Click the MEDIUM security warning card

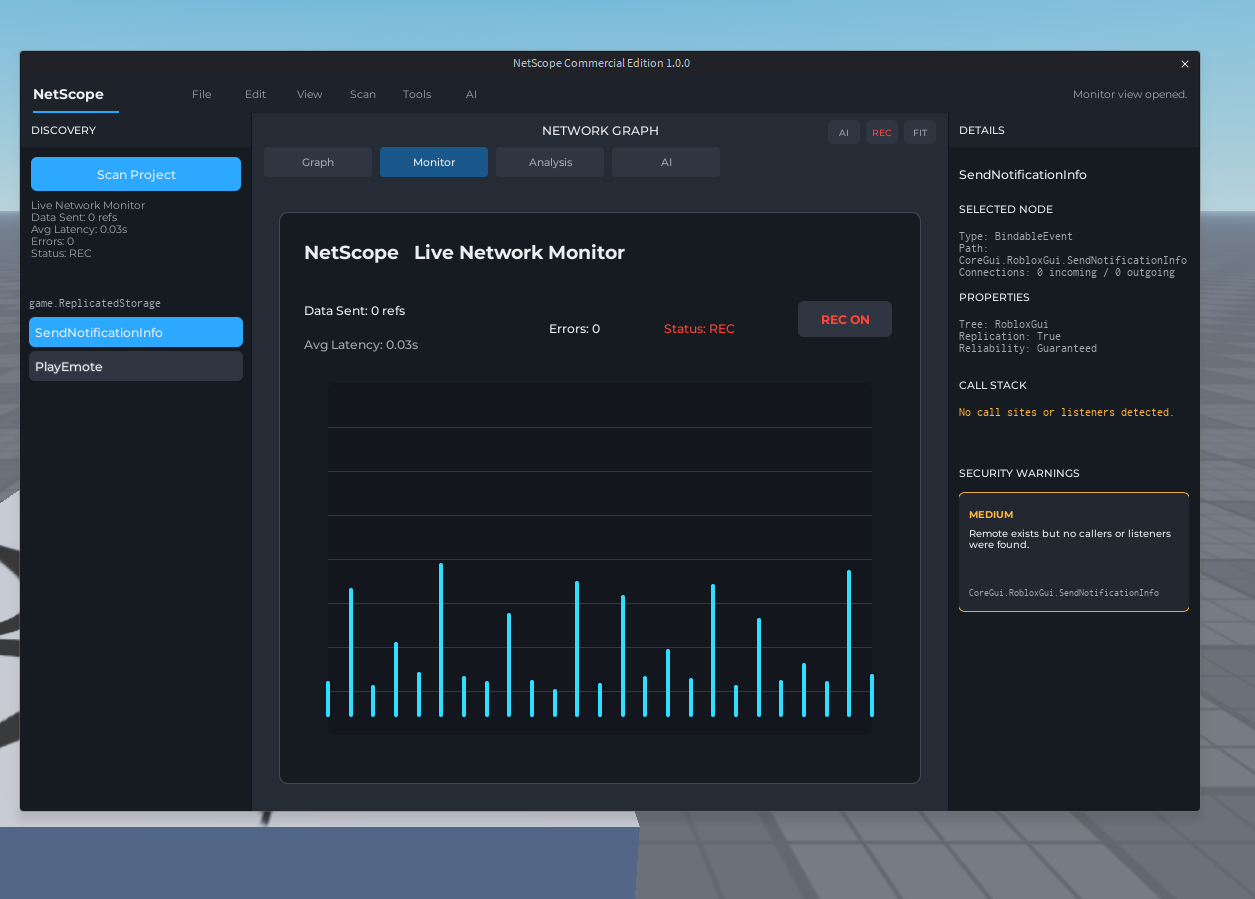(1074, 552)
